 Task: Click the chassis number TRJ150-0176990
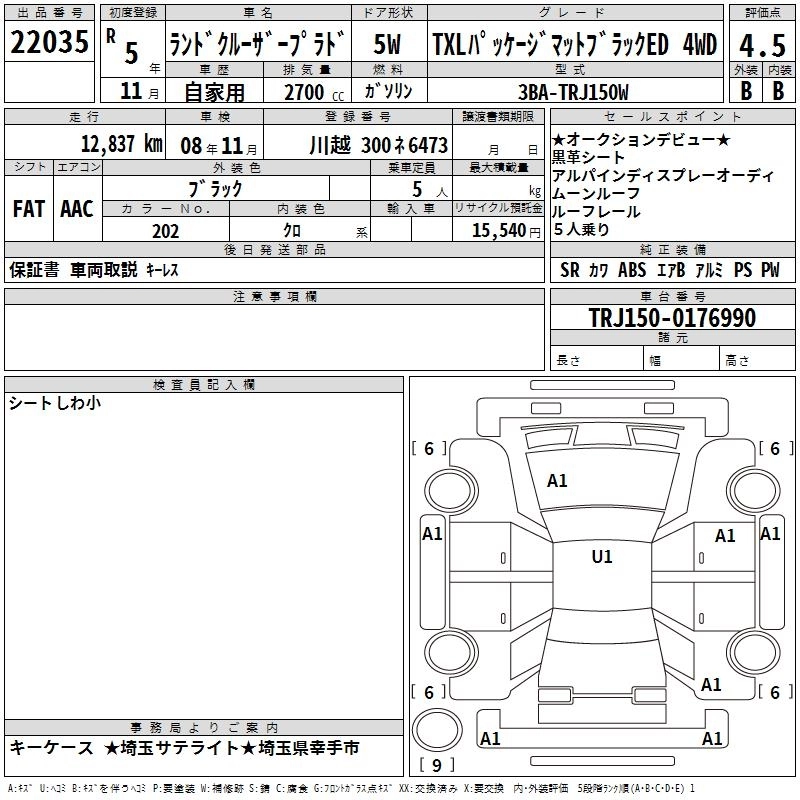pyautogui.click(x=672, y=319)
